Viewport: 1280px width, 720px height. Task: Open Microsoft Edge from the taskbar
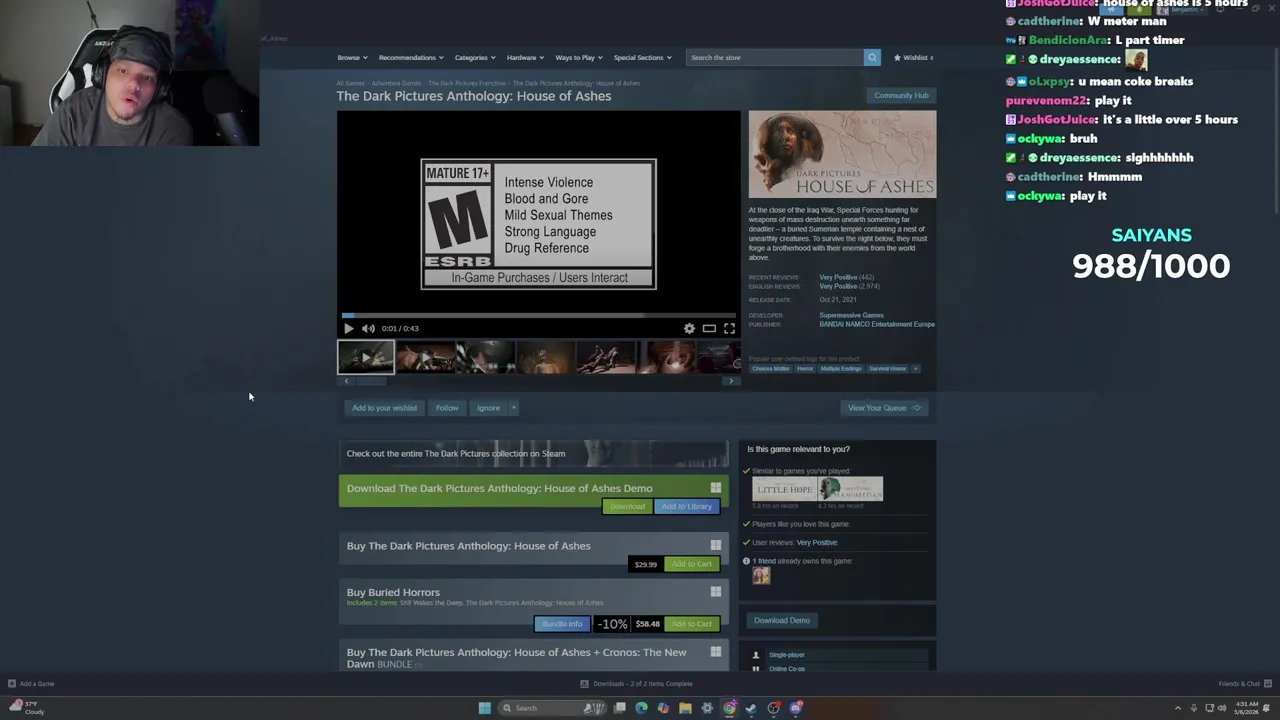(x=641, y=708)
